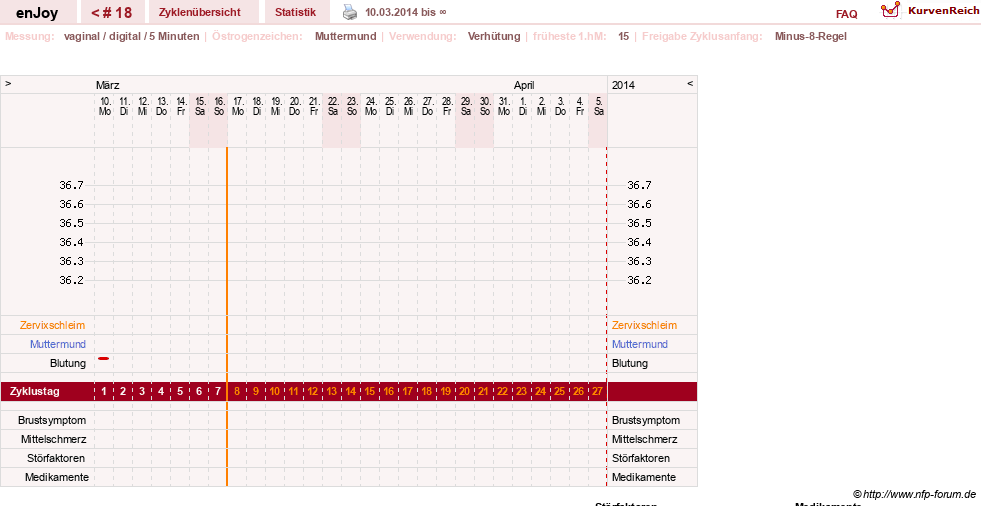Select cycle day 1 cell
The width and height of the screenshot is (981, 506).
point(104,392)
